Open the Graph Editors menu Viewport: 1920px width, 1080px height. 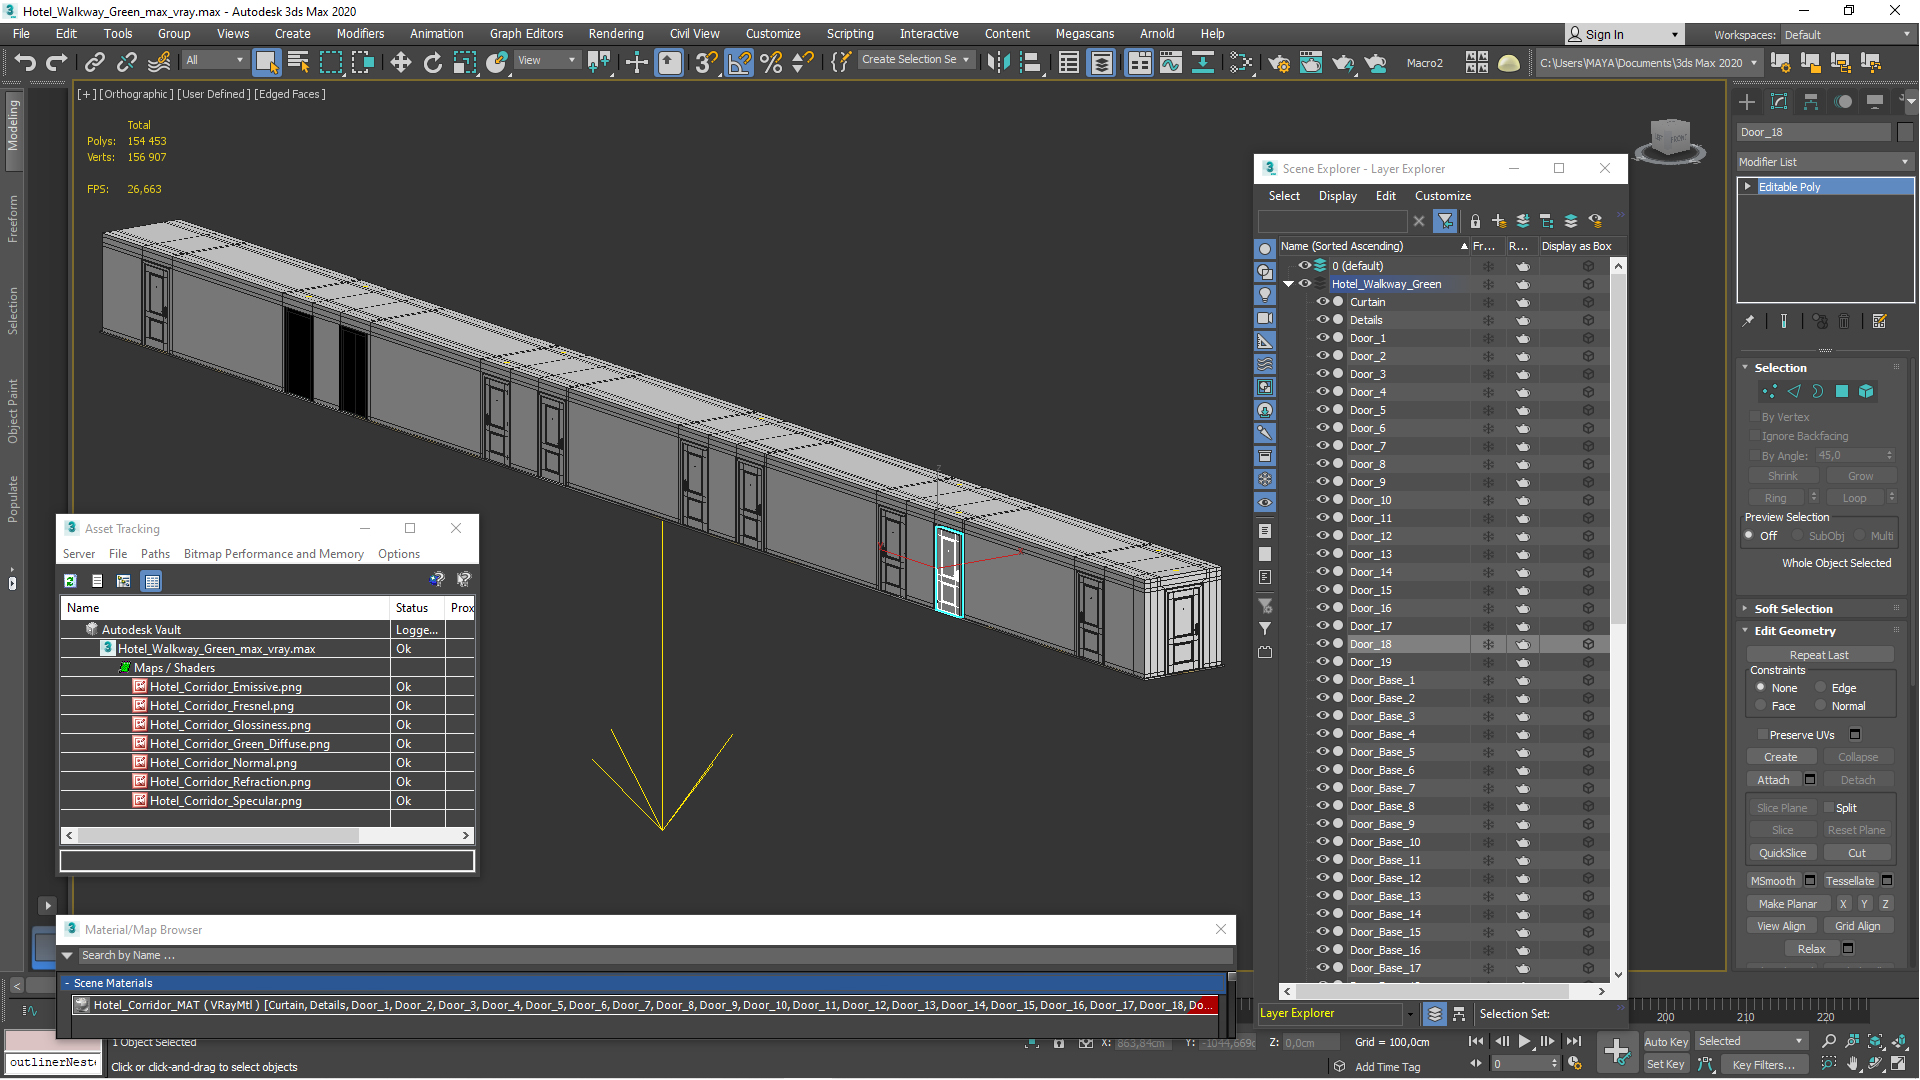pos(526,34)
